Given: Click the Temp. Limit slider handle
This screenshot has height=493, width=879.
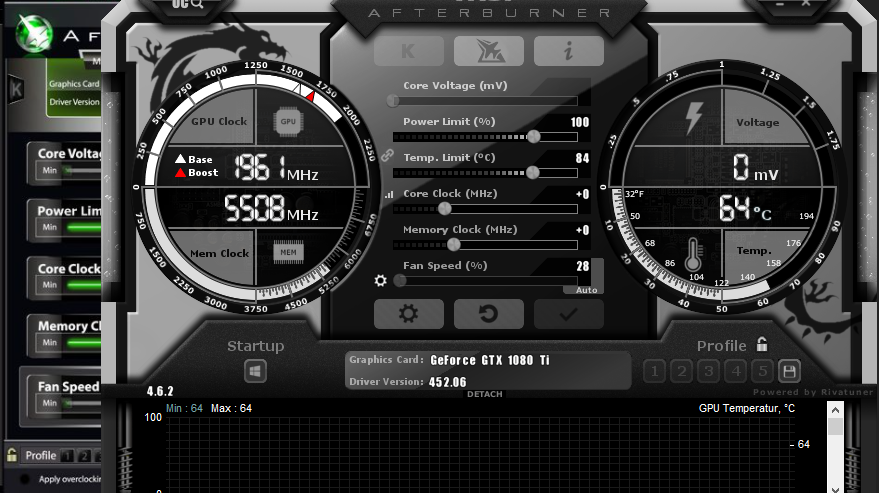Looking at the screenshot, I should pyautogui.click(x=533, y=173).
